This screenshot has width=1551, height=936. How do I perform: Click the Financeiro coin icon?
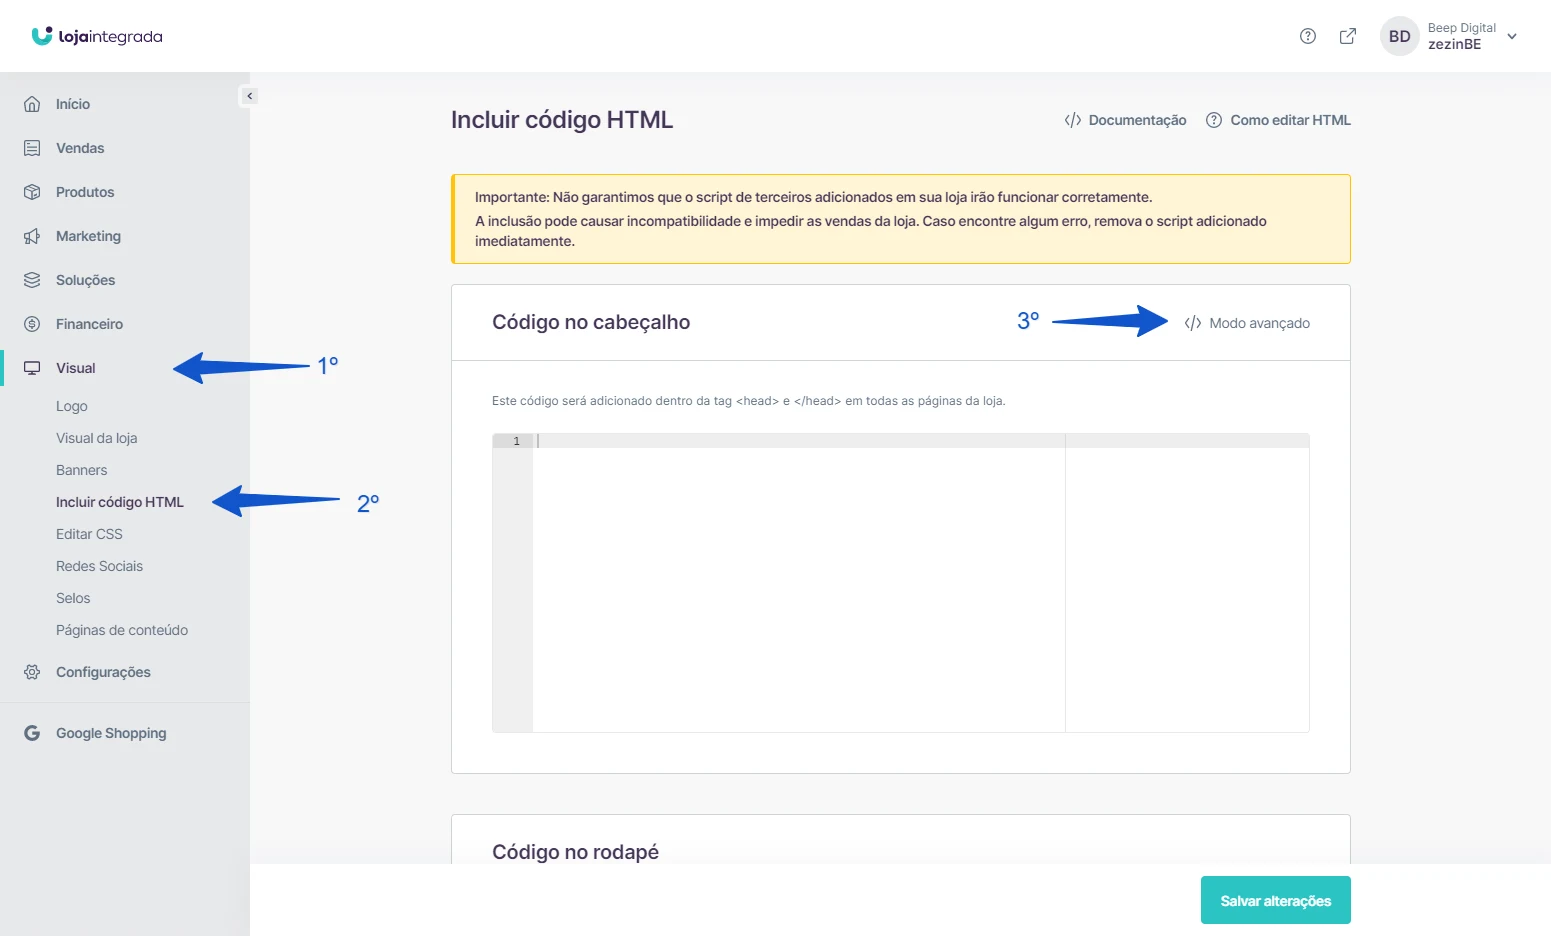tap(32, 324)
